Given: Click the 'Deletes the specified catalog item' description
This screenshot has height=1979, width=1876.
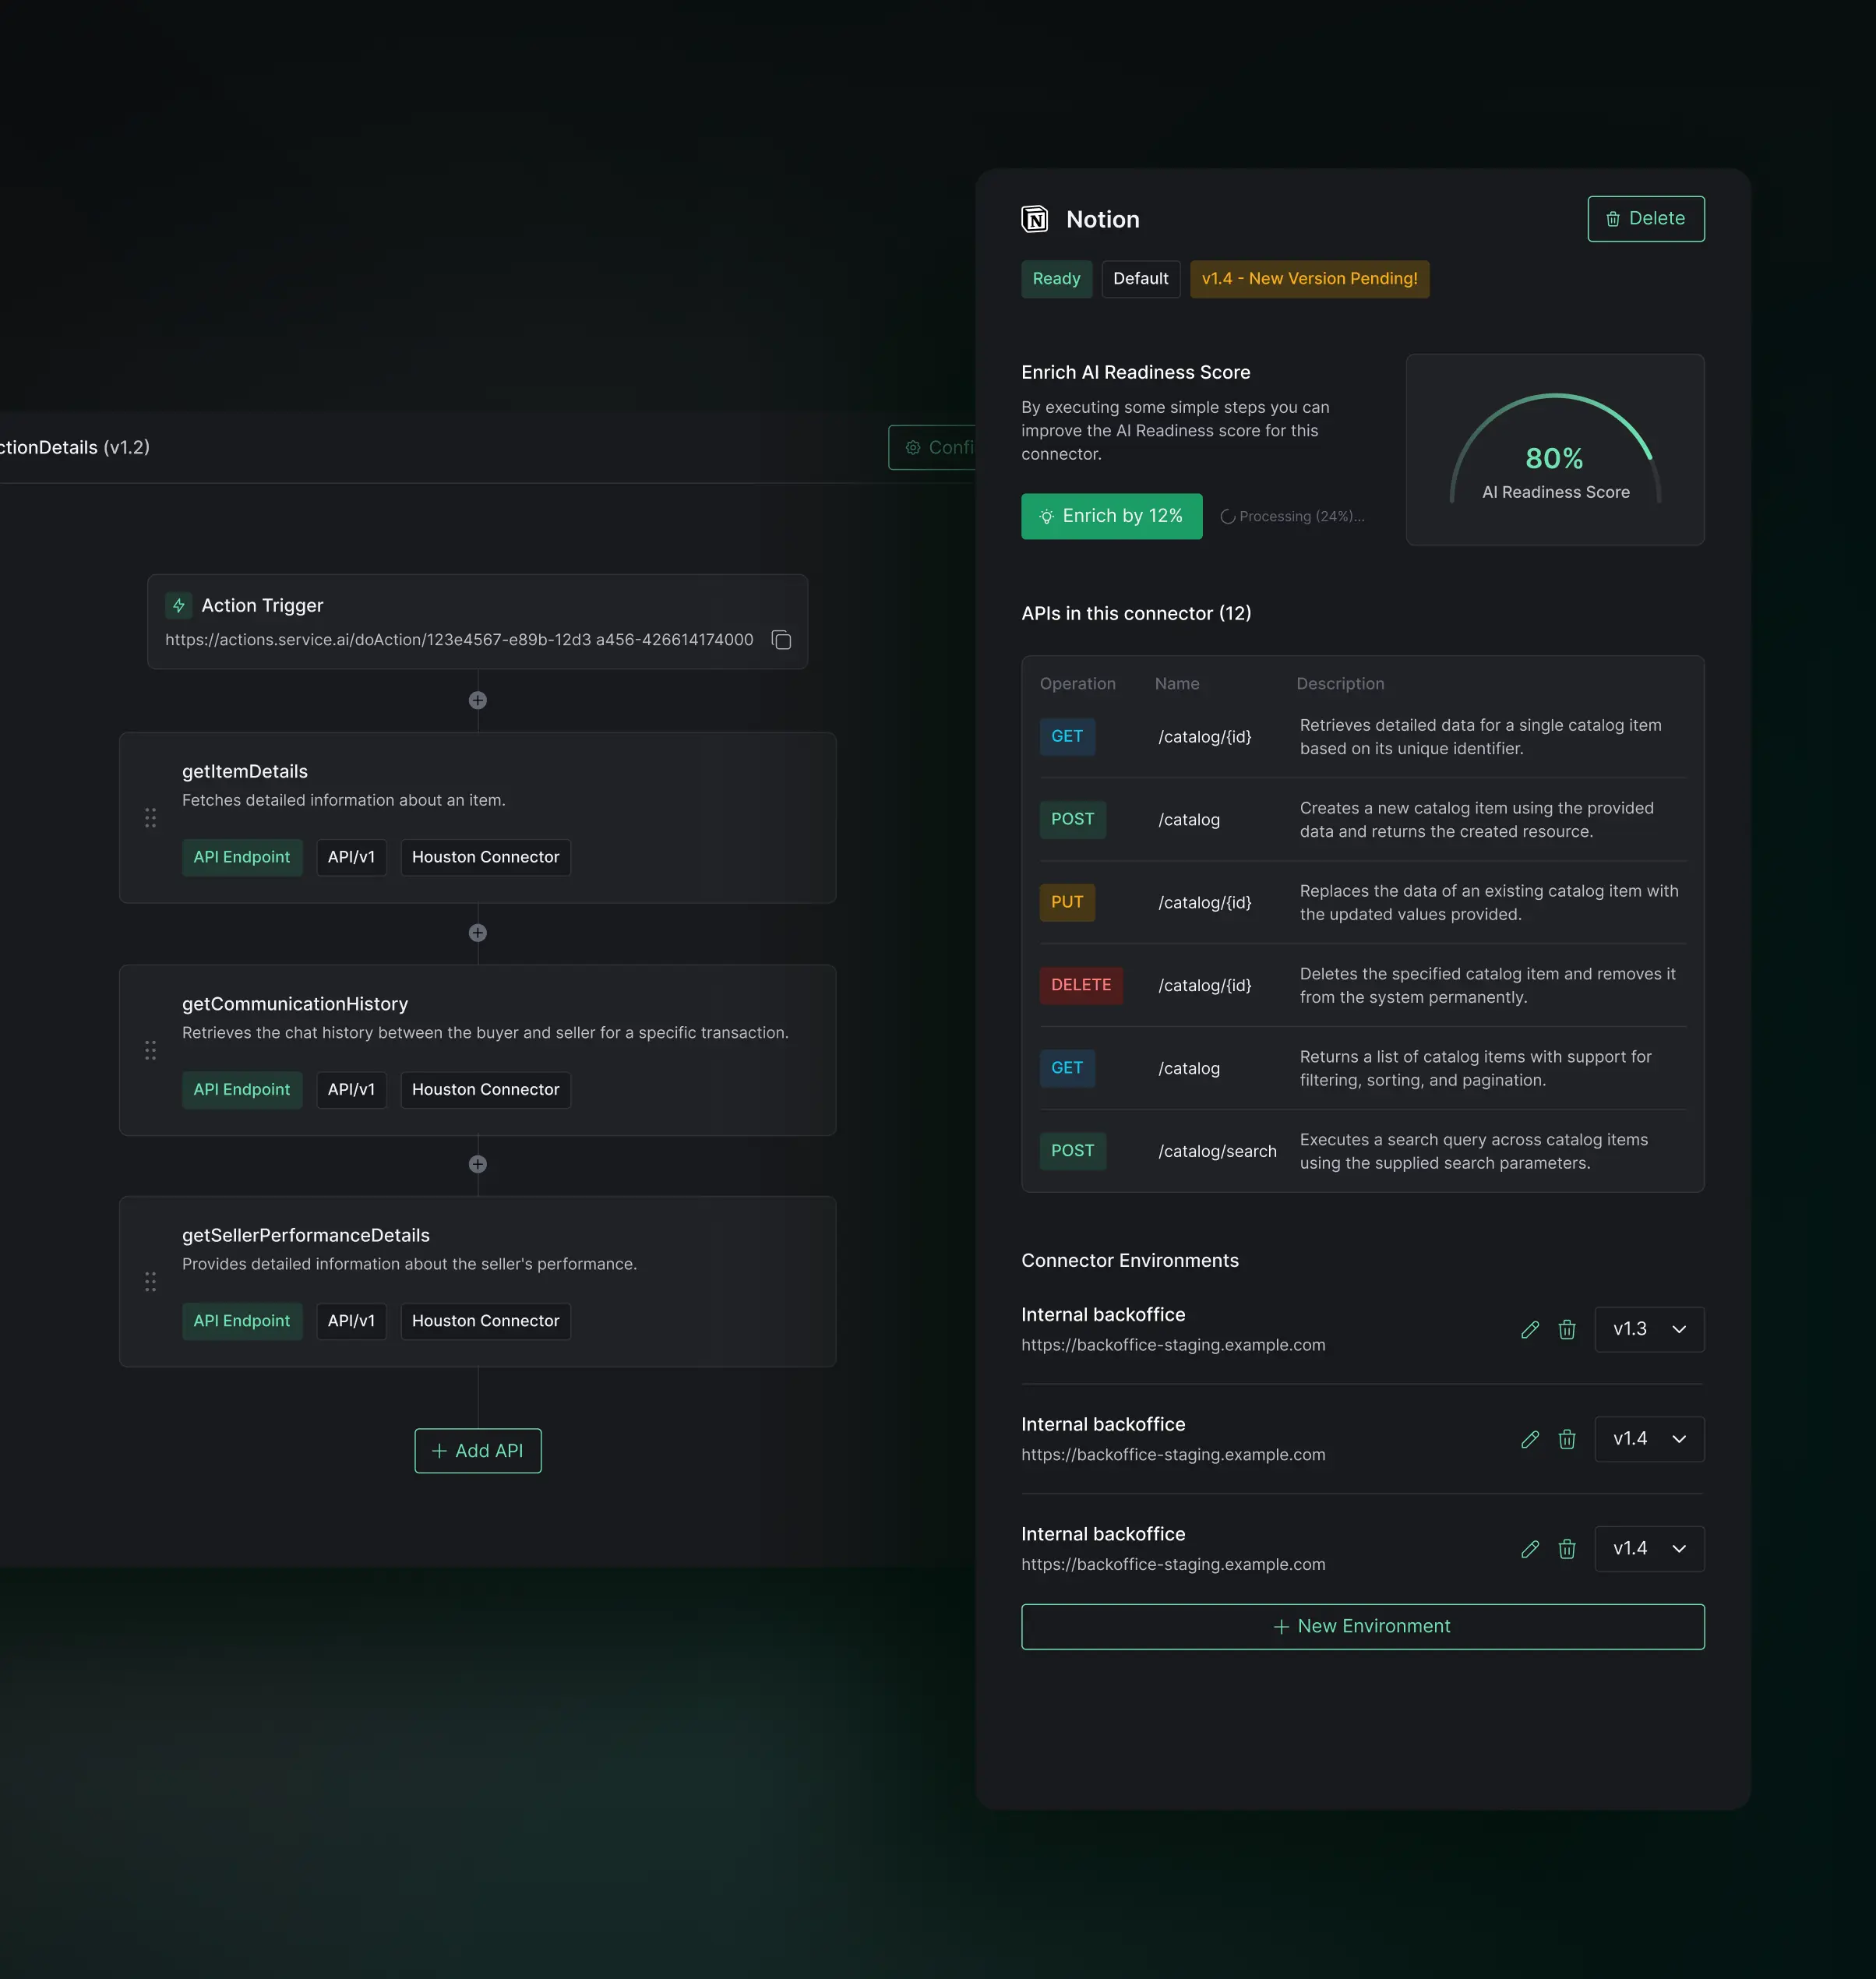Looking at the screenshot, I should 1488,986.
